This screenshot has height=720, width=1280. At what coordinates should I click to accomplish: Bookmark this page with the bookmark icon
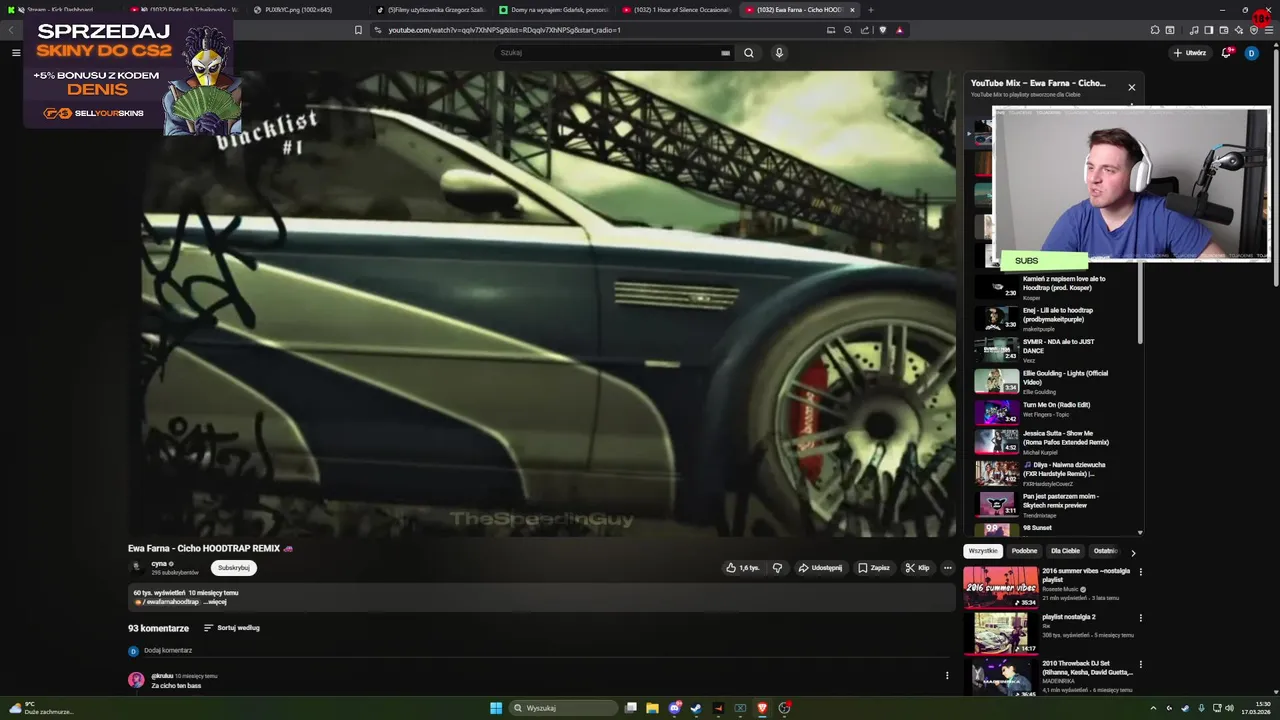pos(358,30)
